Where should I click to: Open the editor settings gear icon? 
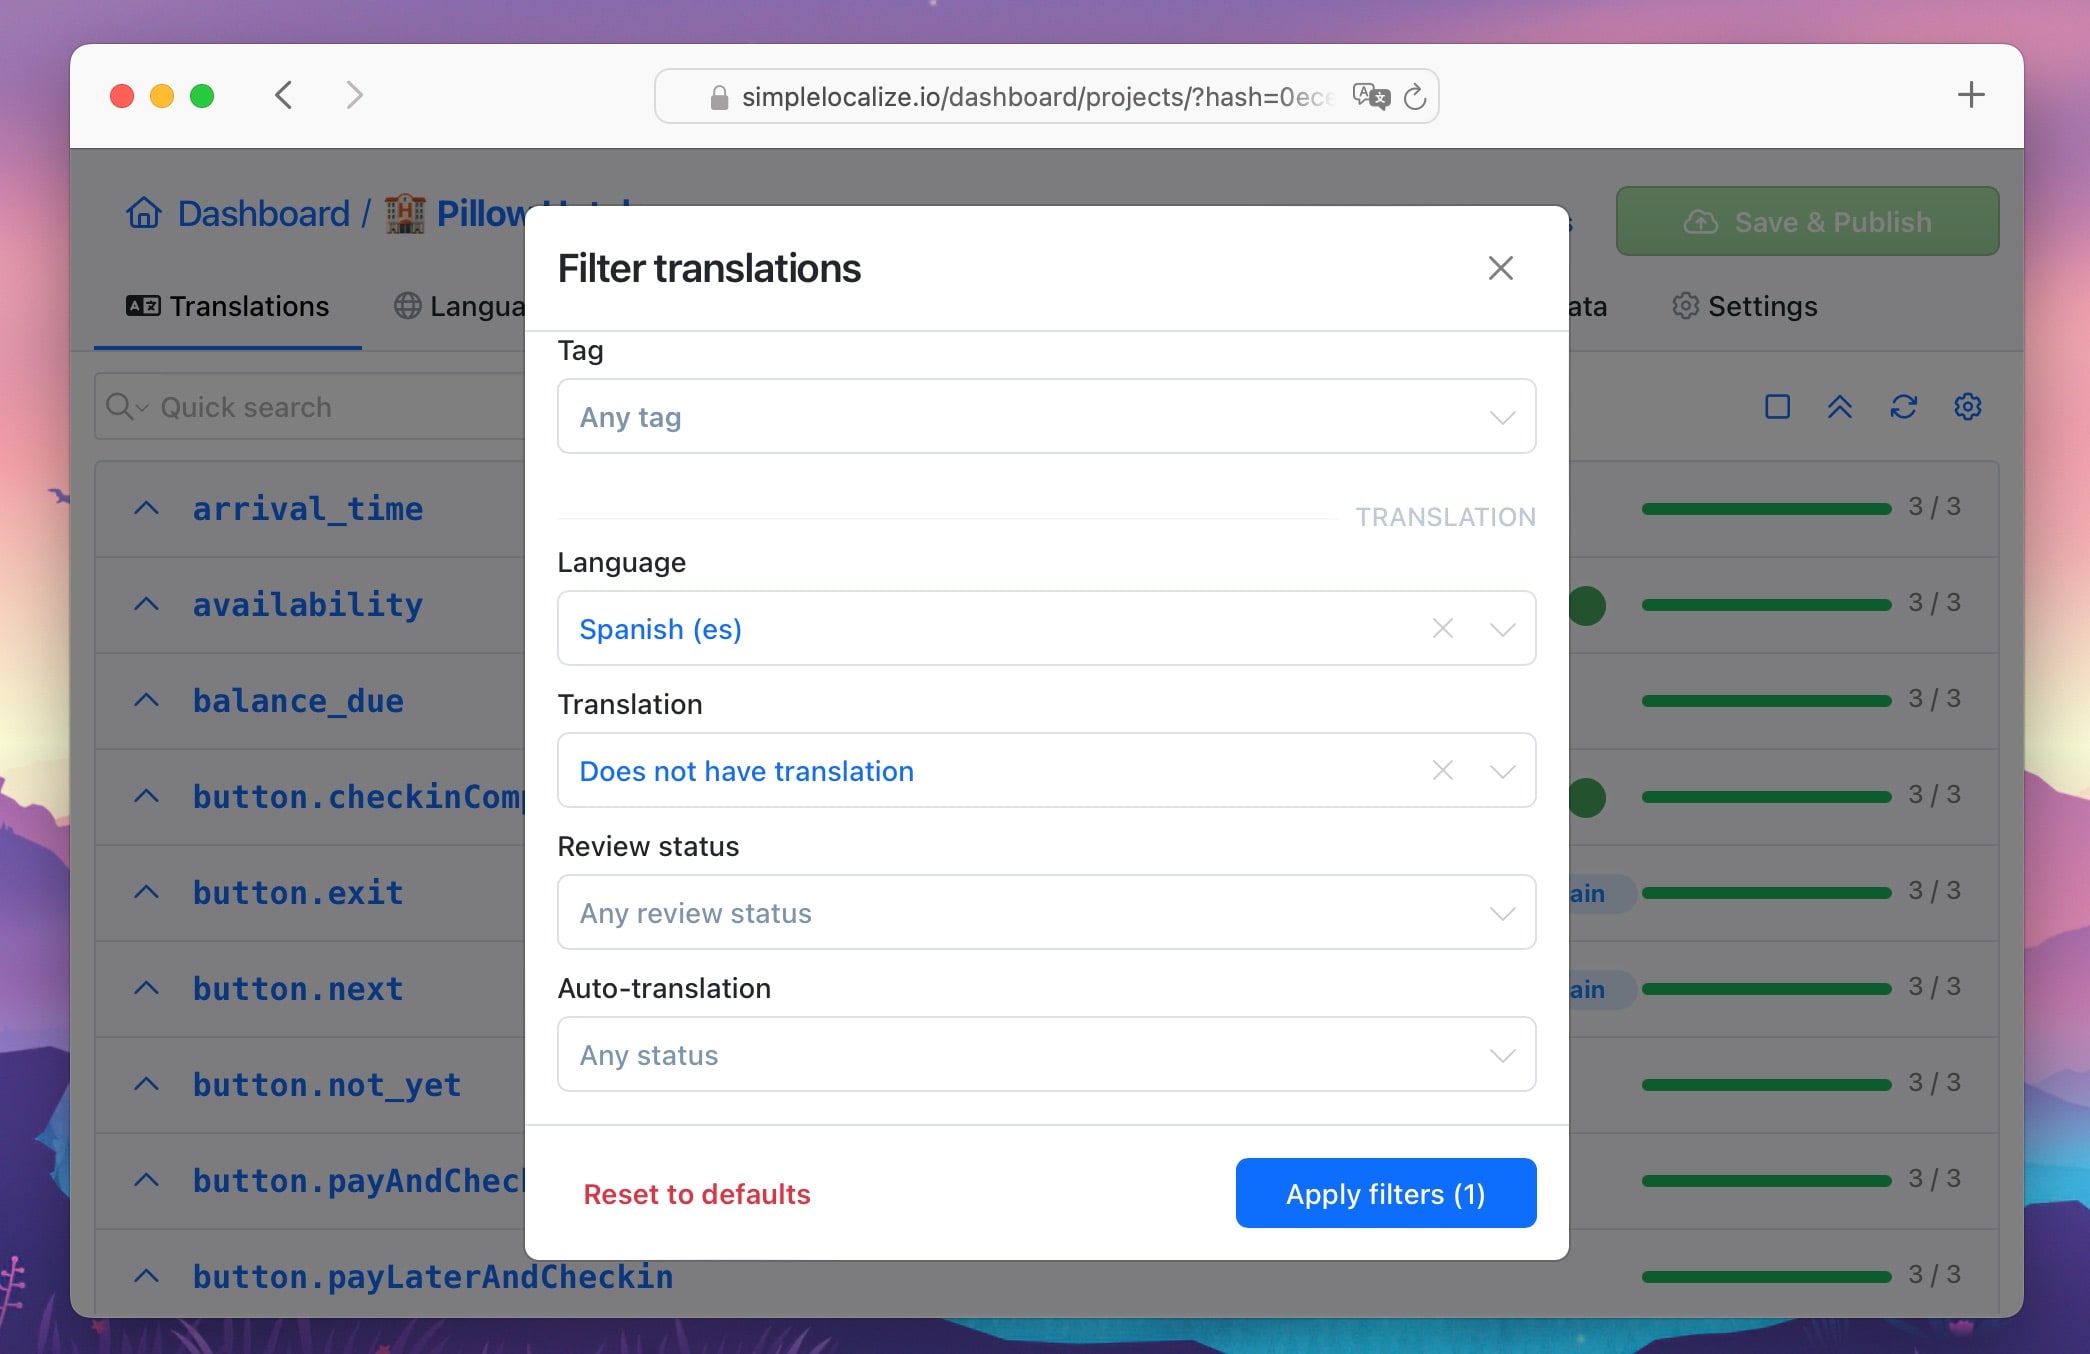pyautogui.click(x=1967, y=406)
